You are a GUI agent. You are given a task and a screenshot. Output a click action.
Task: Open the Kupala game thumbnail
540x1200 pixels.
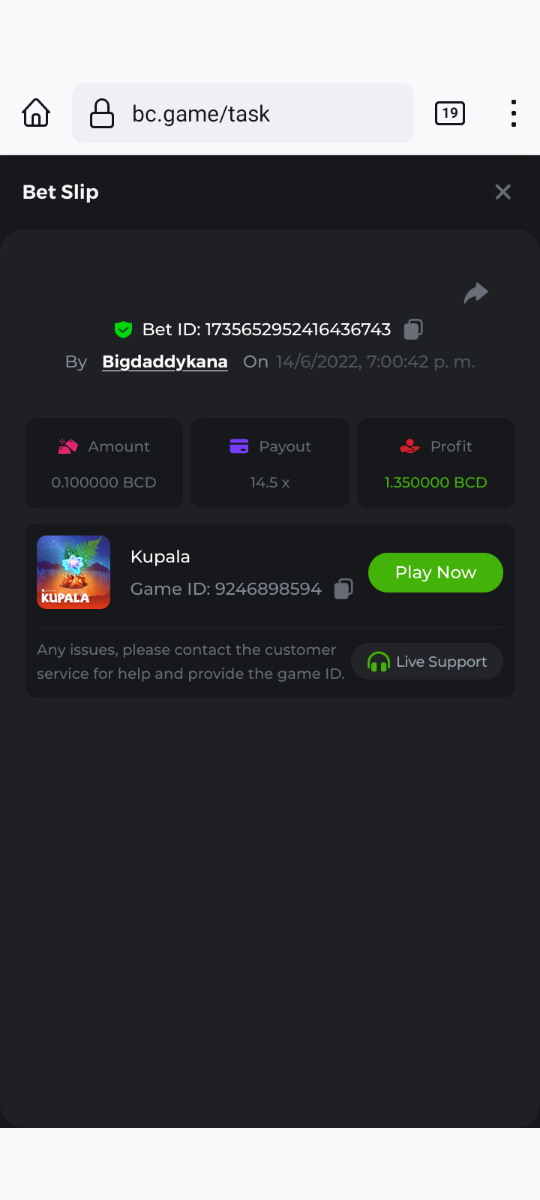coord(73,572)
